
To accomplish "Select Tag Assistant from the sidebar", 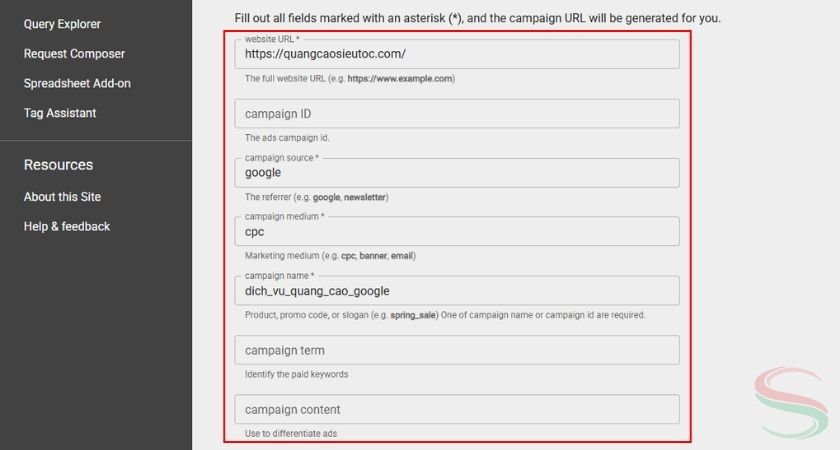I will point(60,113).
